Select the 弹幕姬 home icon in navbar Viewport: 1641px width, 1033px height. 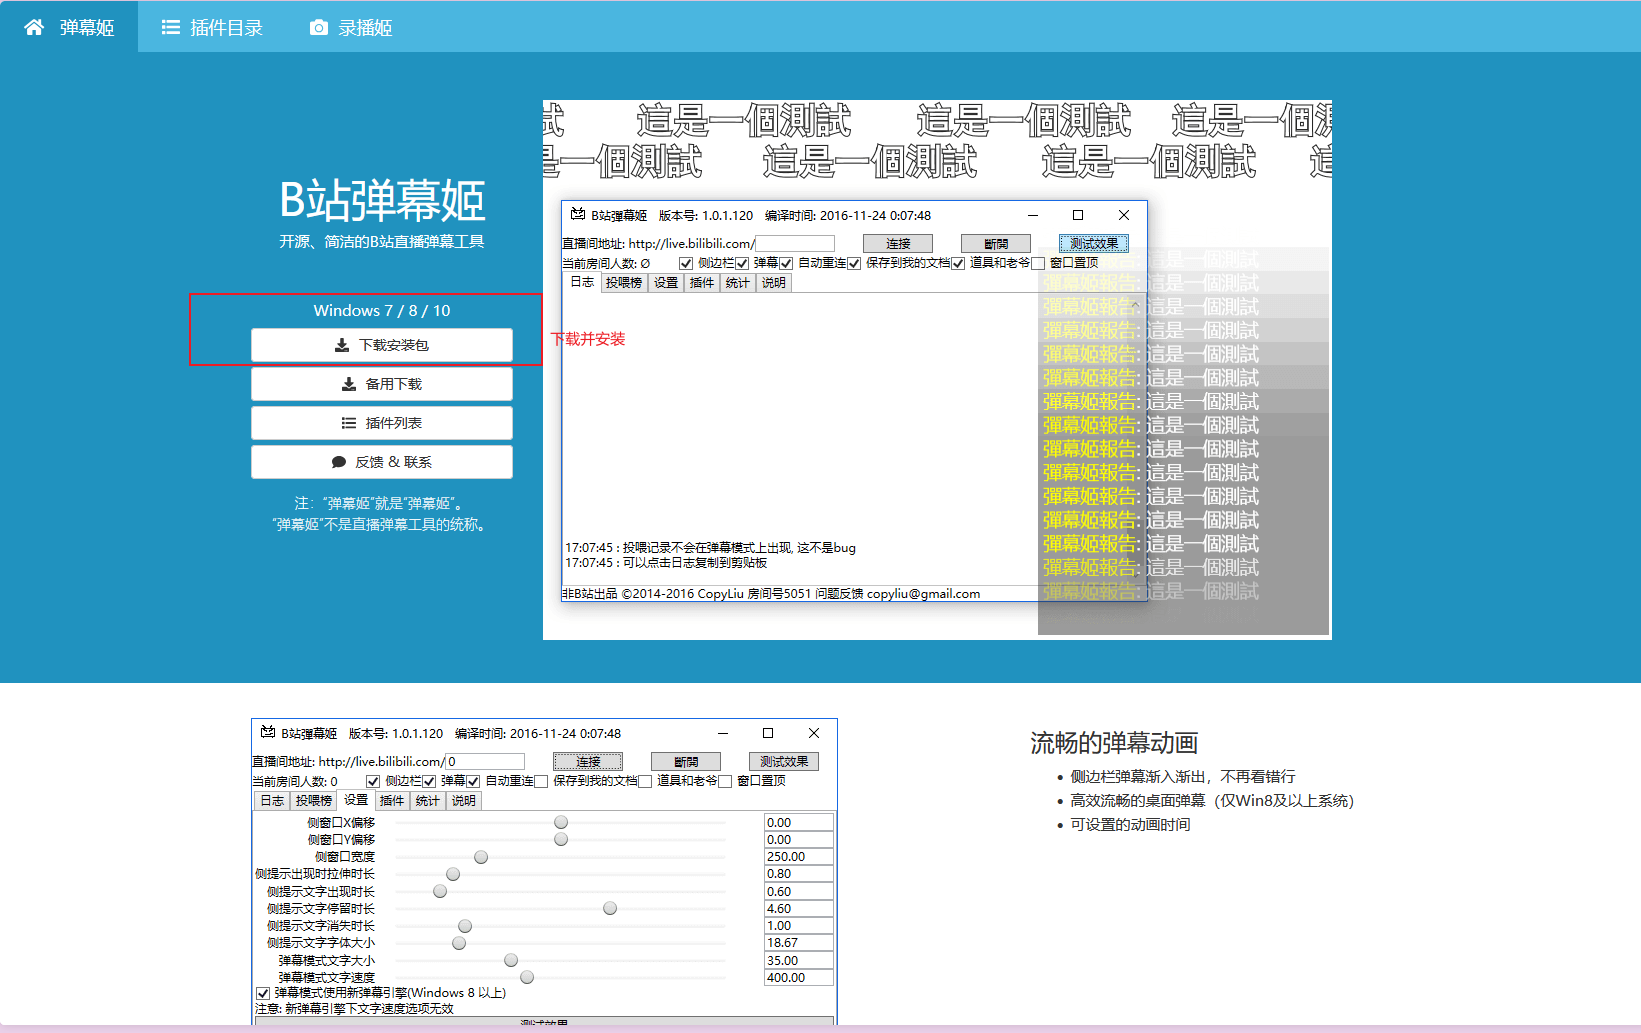[33, 27]
